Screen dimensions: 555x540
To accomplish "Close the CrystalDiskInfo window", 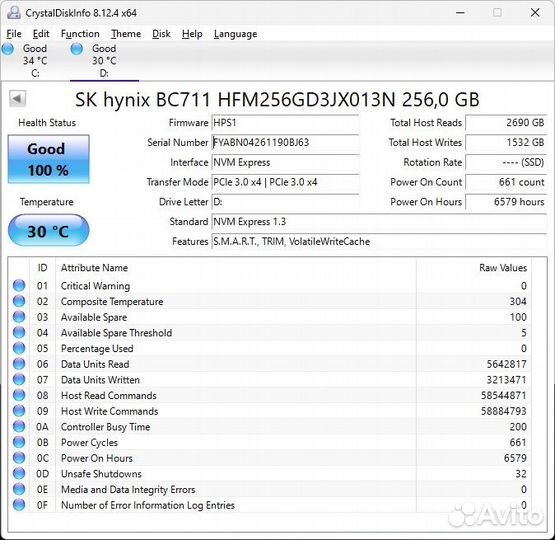I will (x=535, y=13).
